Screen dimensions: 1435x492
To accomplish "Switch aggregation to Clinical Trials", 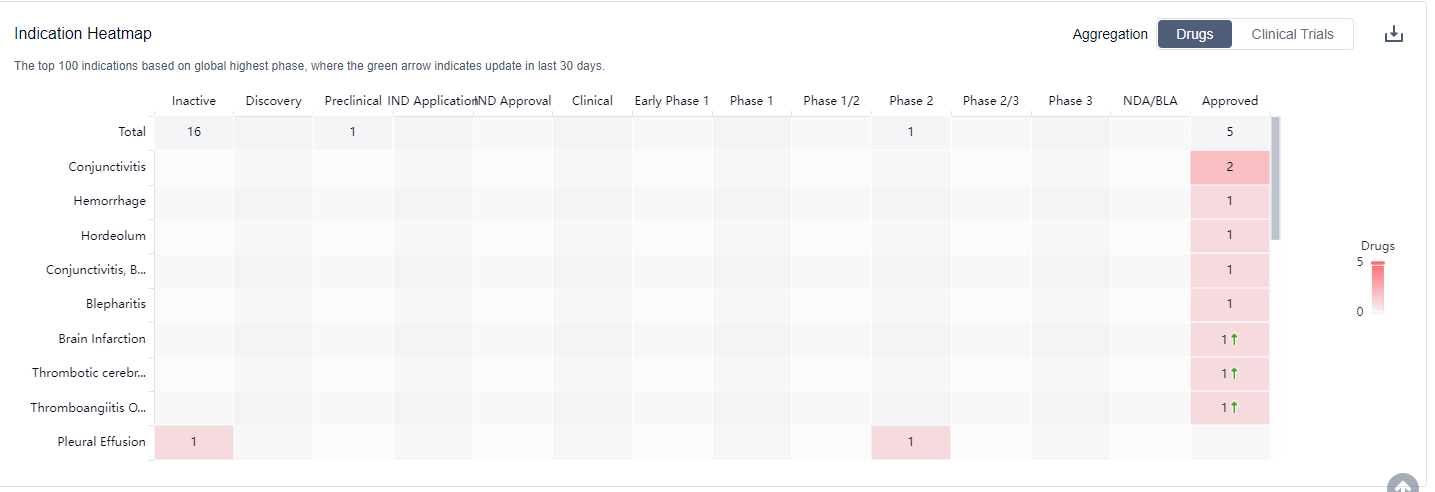I will 1292,34.
